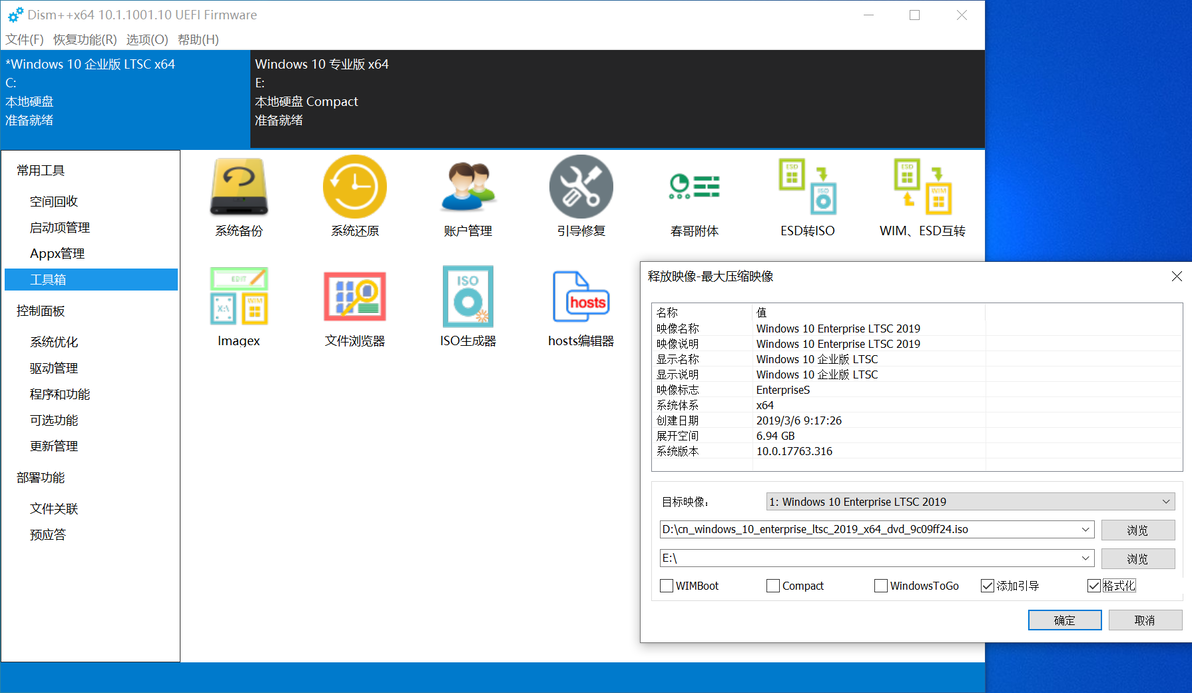Select the 展开空间 6.94 GB row
Viewport: 1192px width, 693px height.
916,436
